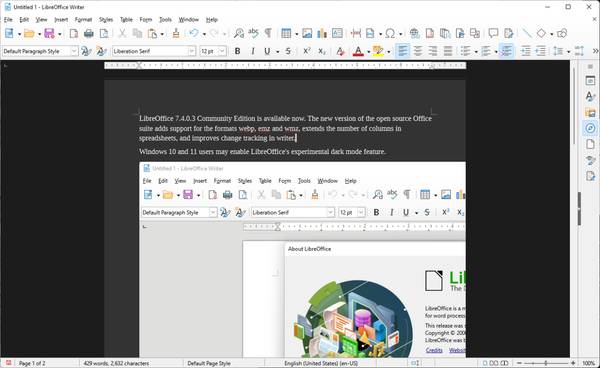Open the Underline style dropdown arrow

click(x=277, y=52)
